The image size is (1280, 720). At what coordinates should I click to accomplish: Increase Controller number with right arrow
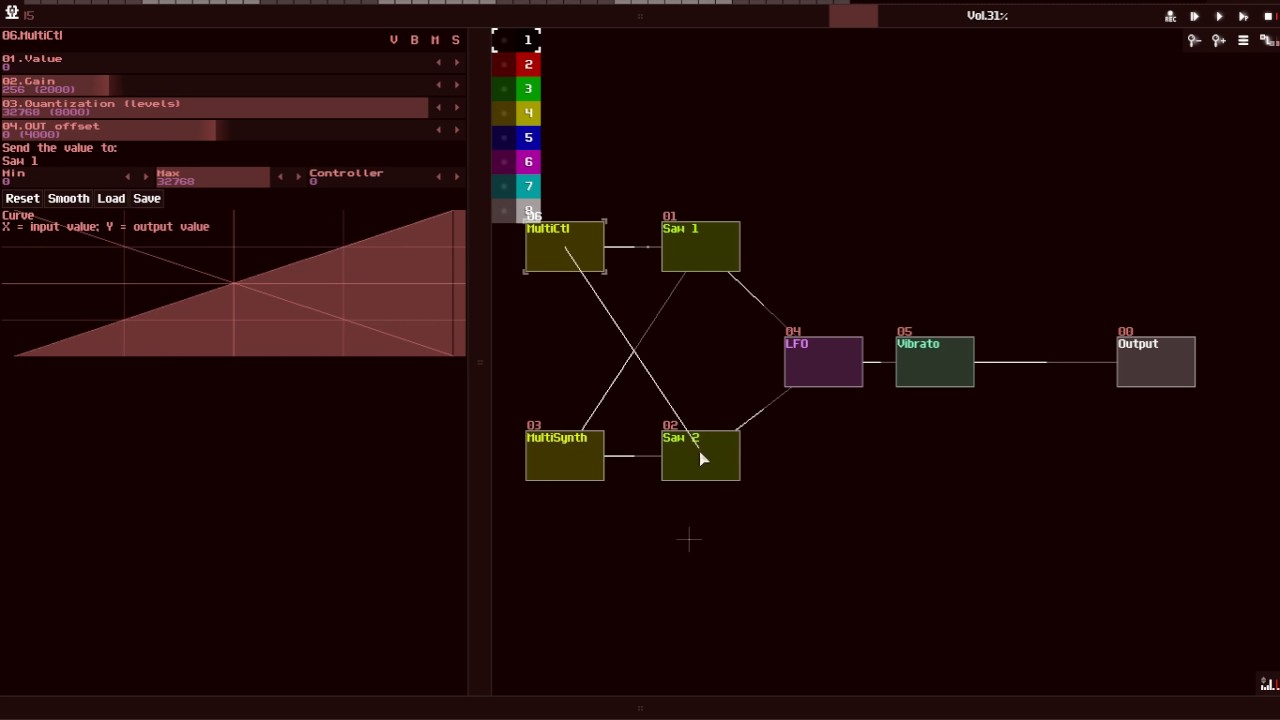tap(457, 177)
